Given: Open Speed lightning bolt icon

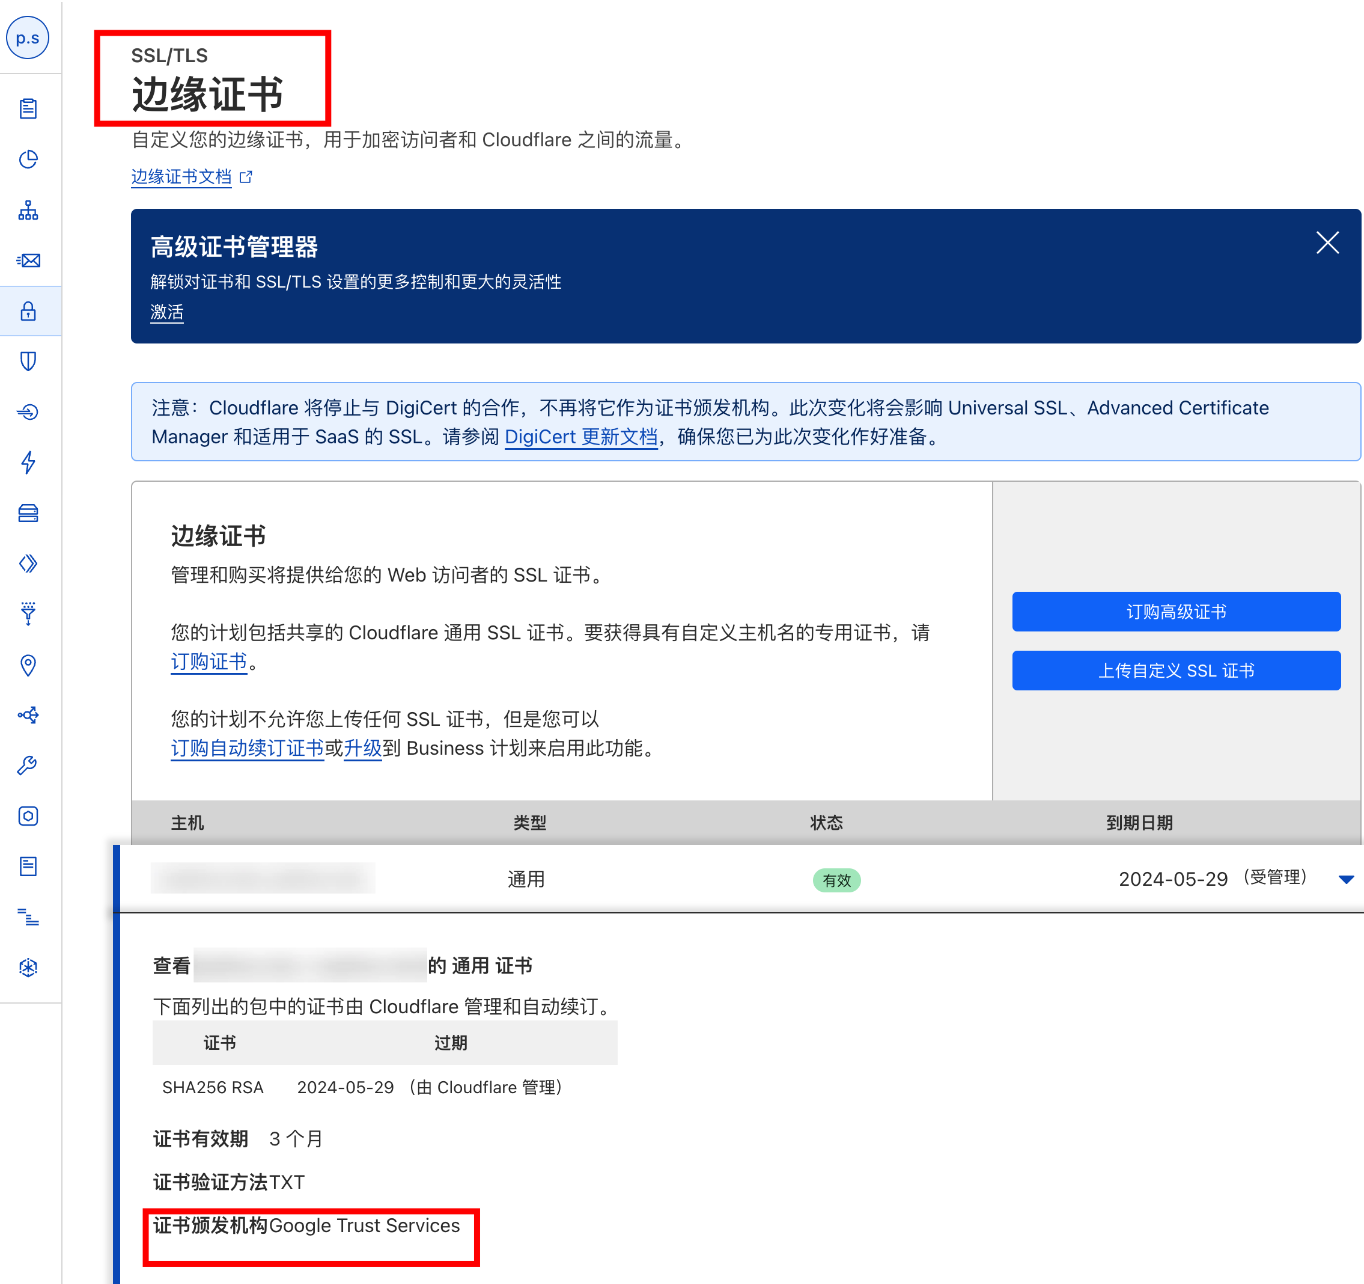Looking at the screenshot, I should pos(28,462).
